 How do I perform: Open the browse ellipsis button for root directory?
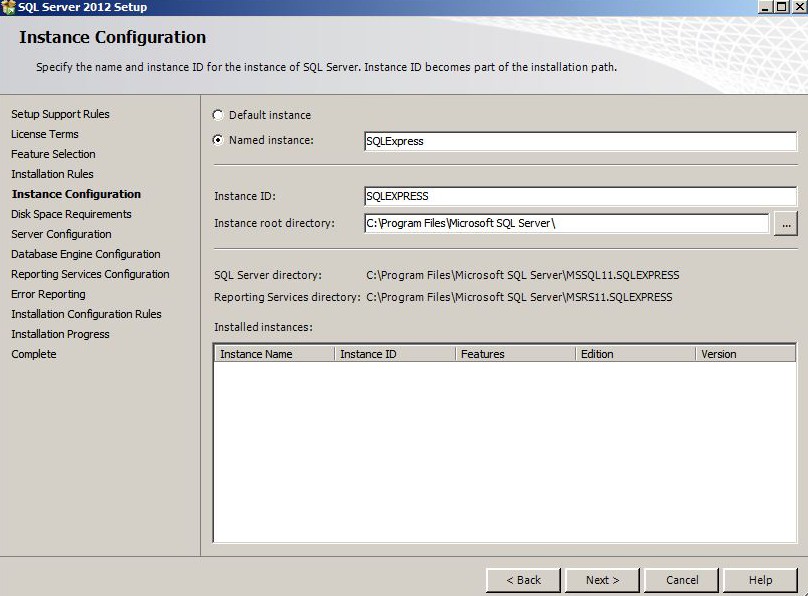point(785,224)
